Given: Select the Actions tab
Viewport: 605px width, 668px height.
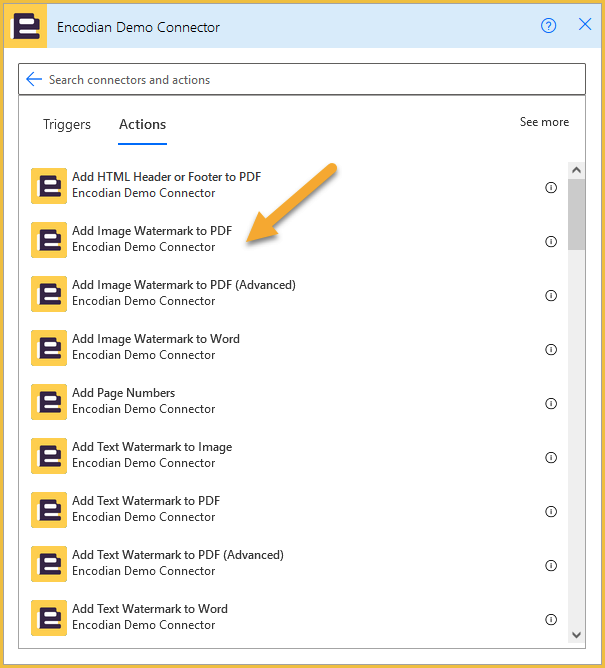Looking at the screenshot, I should coord(142,124).
